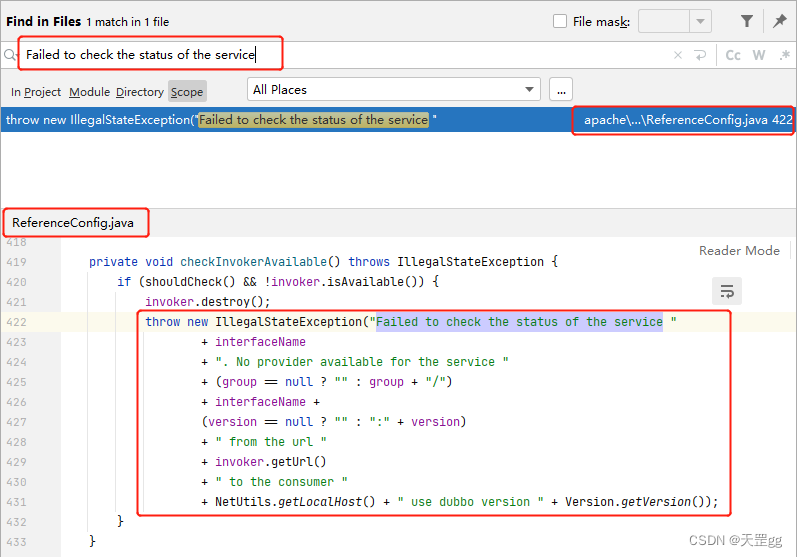This screenshot has width=797, height=557.
Task: Click line number 419 in gutter
Action: [16, 262]
